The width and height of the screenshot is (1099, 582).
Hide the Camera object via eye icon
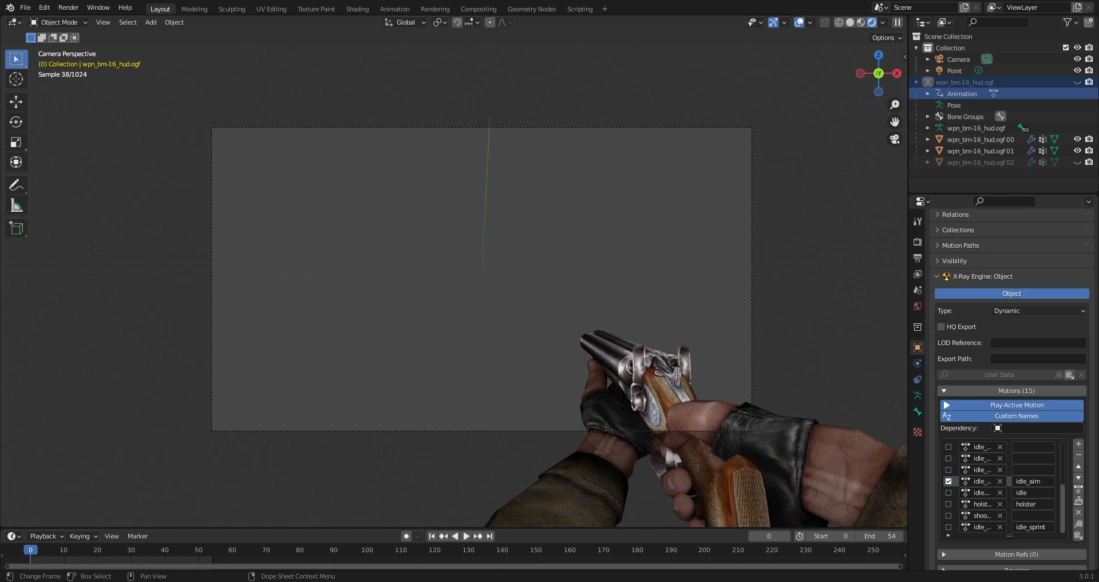point(1077,59)
